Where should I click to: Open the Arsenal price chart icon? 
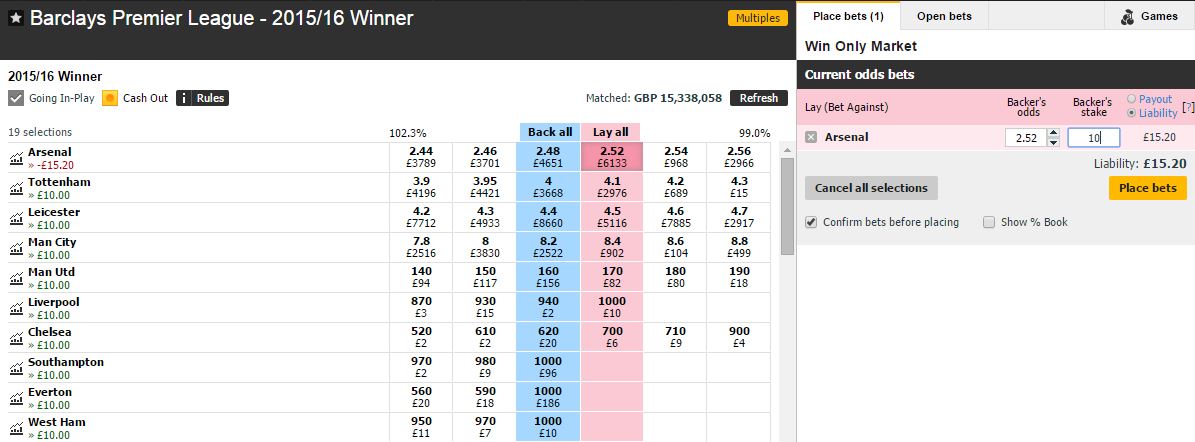pos(16,159)
